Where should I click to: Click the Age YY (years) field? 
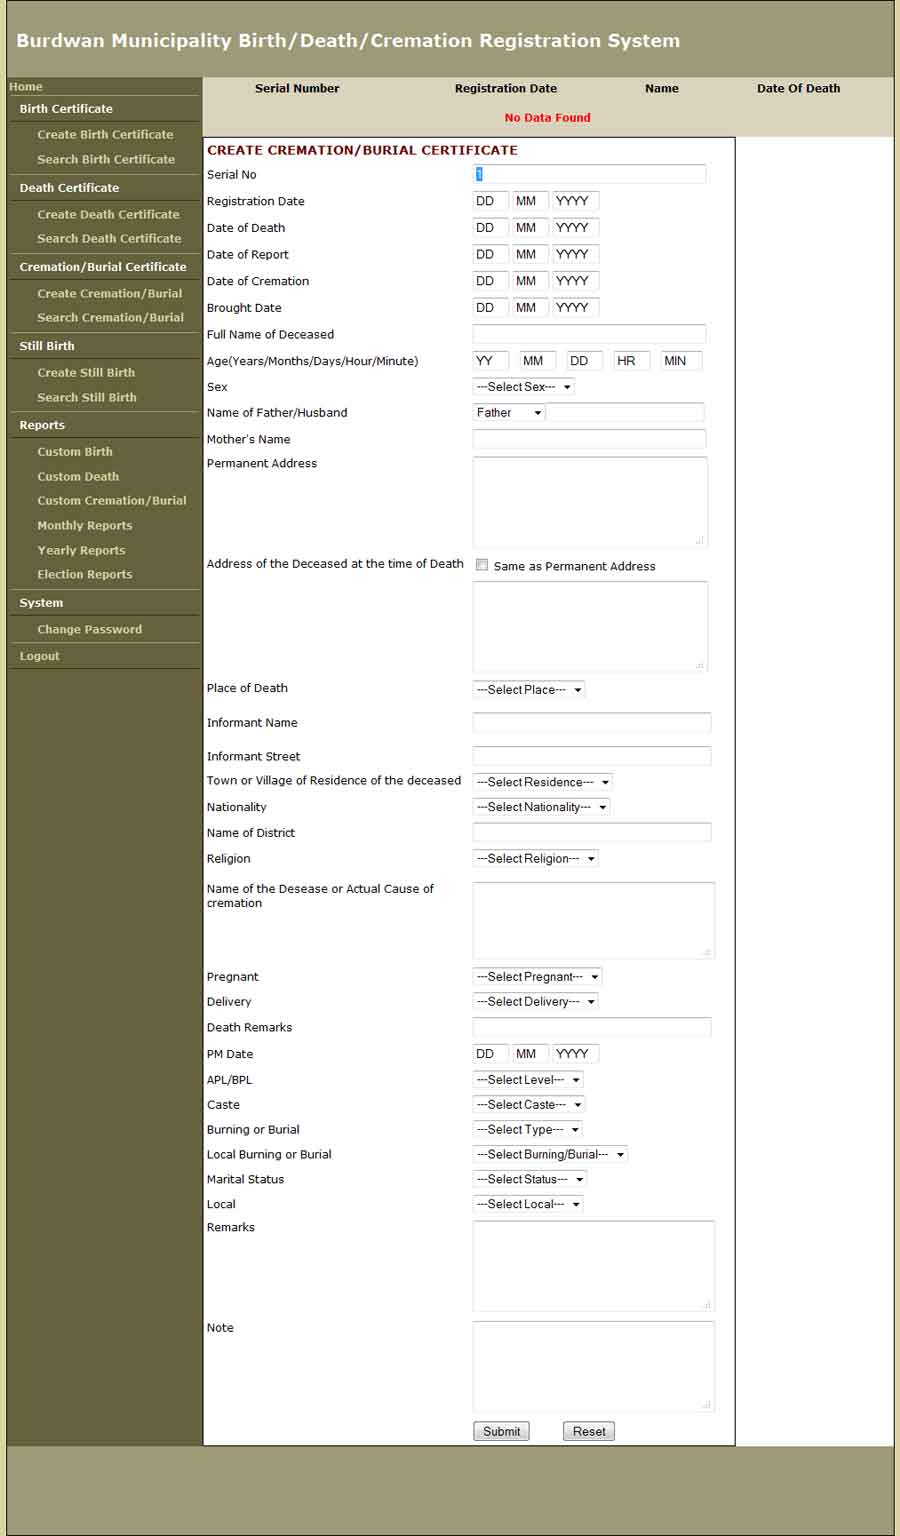point(491,361)
